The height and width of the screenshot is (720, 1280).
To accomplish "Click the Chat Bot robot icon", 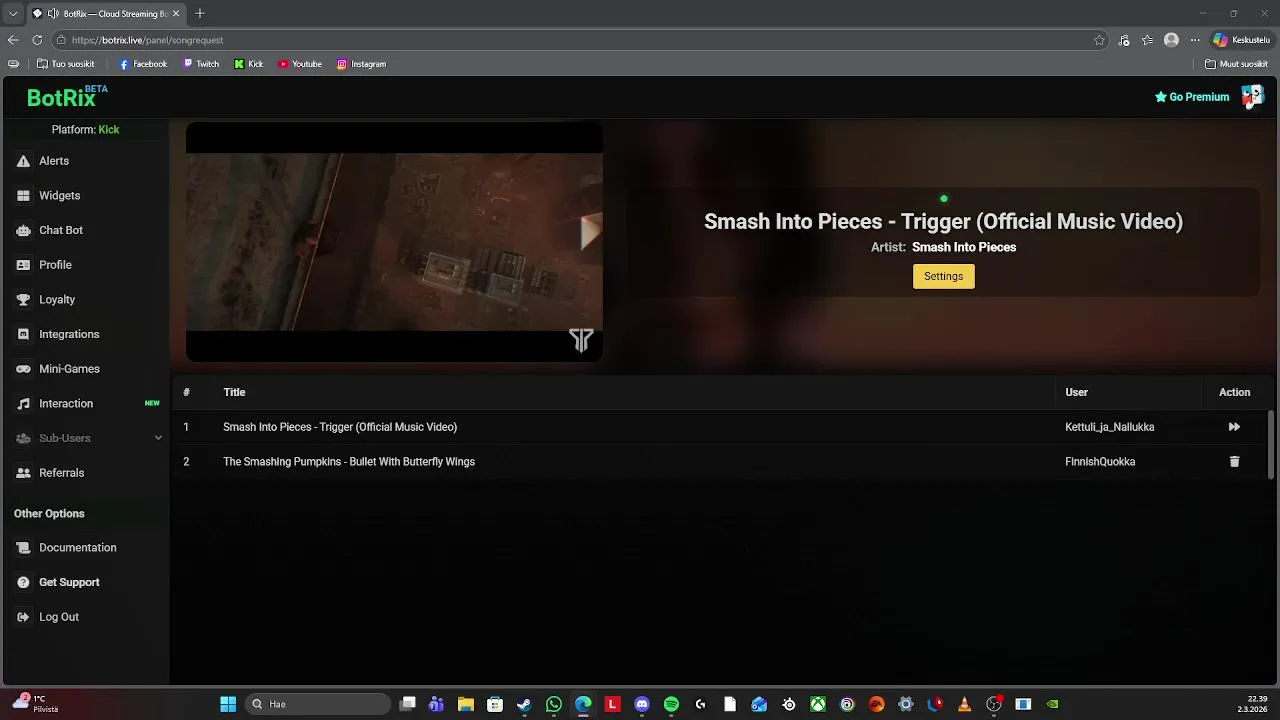I will tap(23, 230).
